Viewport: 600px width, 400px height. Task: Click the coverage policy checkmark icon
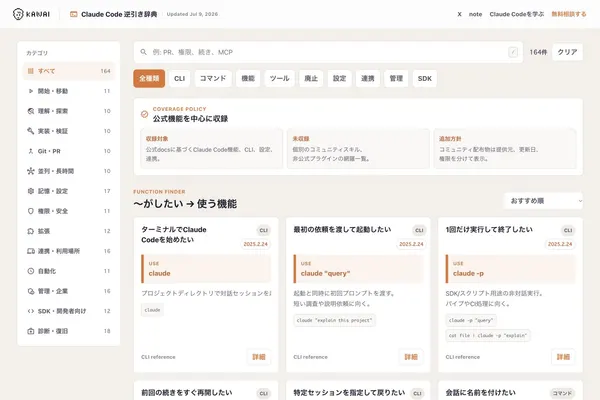click(144, 114)
